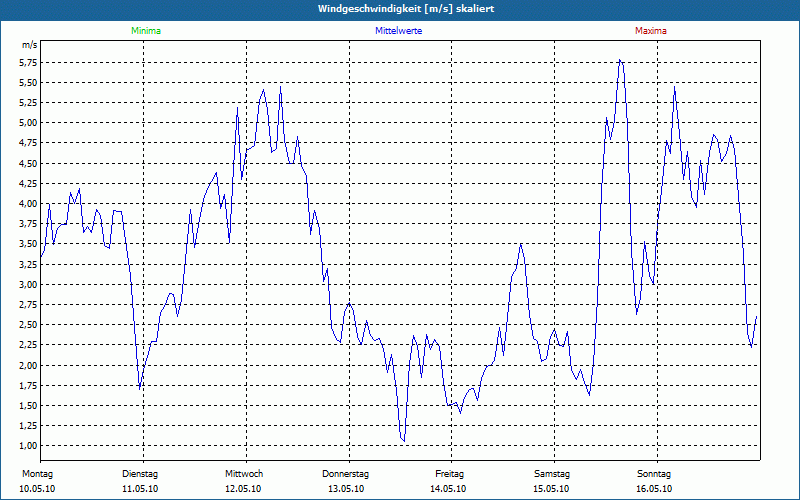Click the 1,00 y-axis value
Image resolution: width=800 pixels, height=500 pixels.
click(29, 446)
